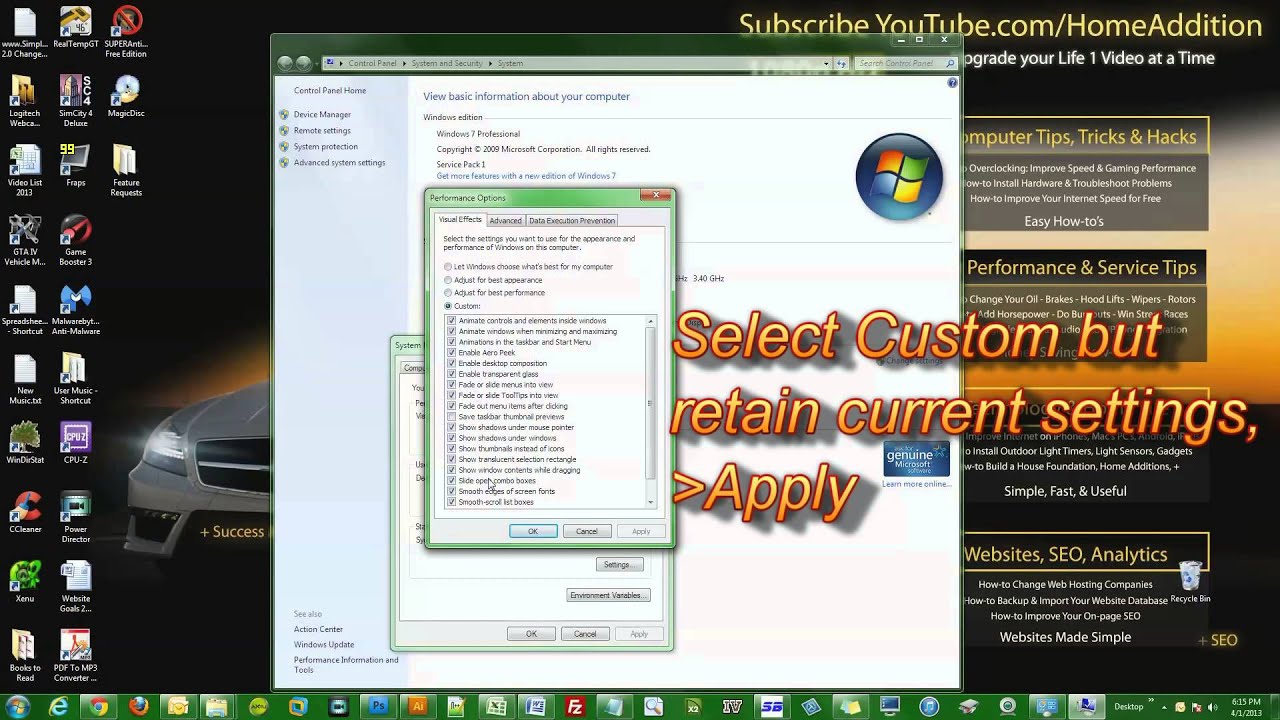
Task: Open the Recycle Bin icon
Action: pyautogui.click(x=1190, y=582)
